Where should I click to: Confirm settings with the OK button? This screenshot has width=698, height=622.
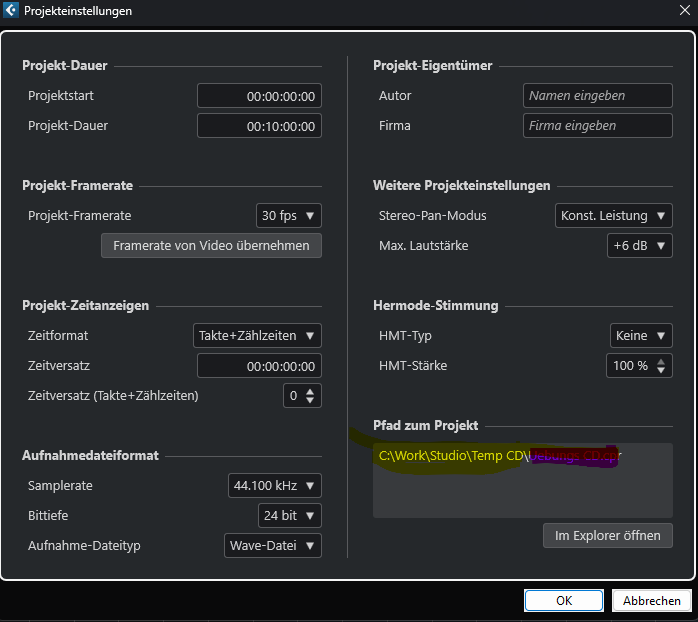(564, 601)
